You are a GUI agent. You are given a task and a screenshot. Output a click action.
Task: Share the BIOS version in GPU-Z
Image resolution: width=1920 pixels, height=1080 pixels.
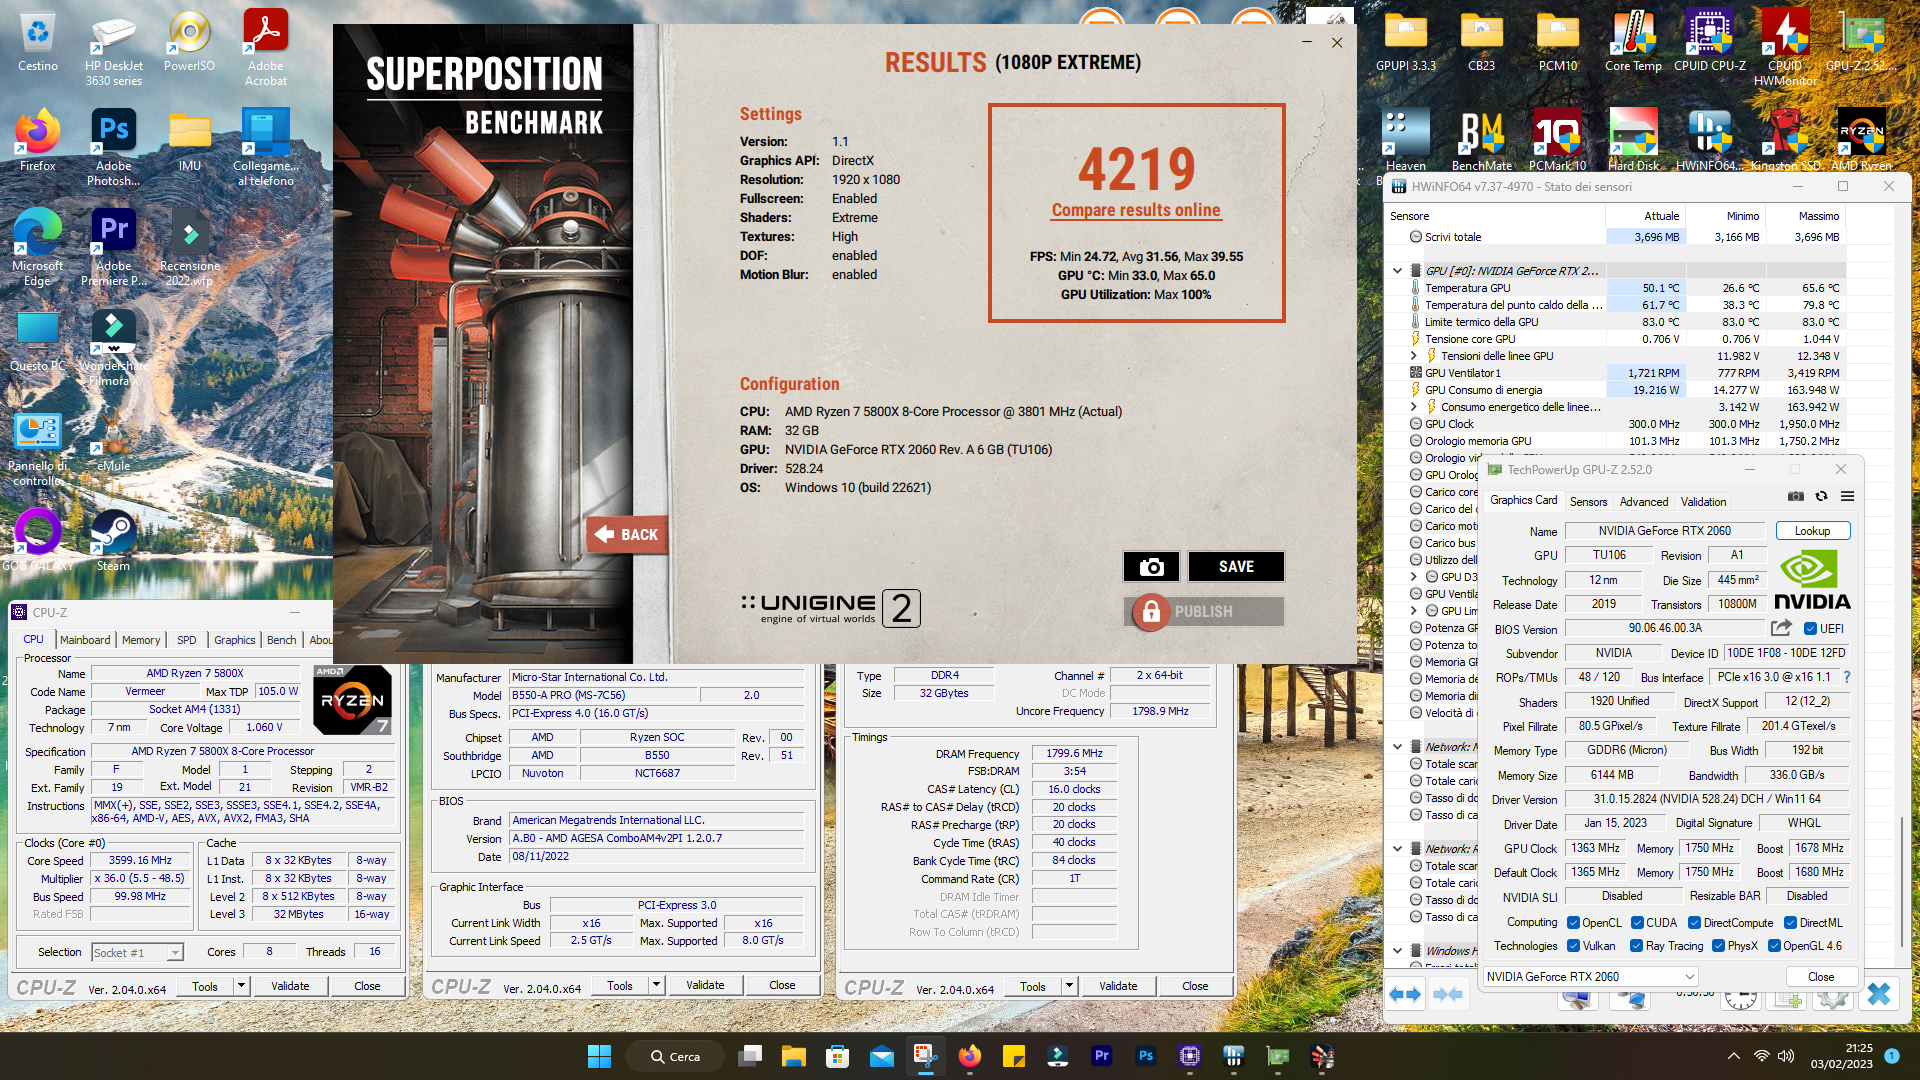(x=1781, y=628)
